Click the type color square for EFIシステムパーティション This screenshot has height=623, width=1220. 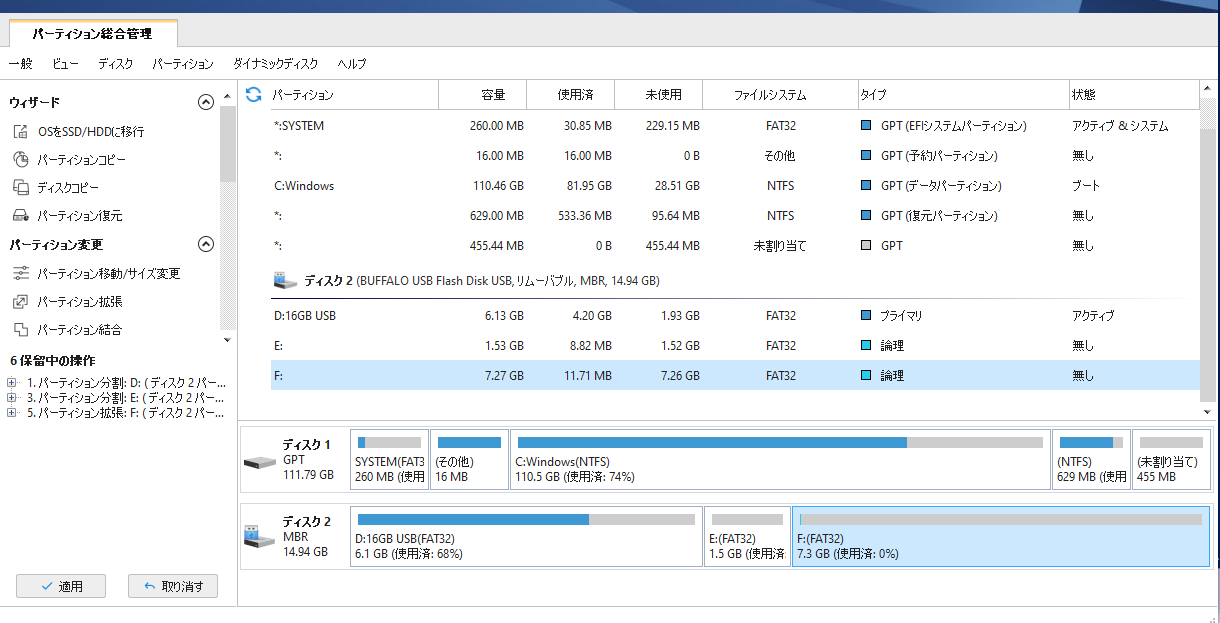(866, 126)
